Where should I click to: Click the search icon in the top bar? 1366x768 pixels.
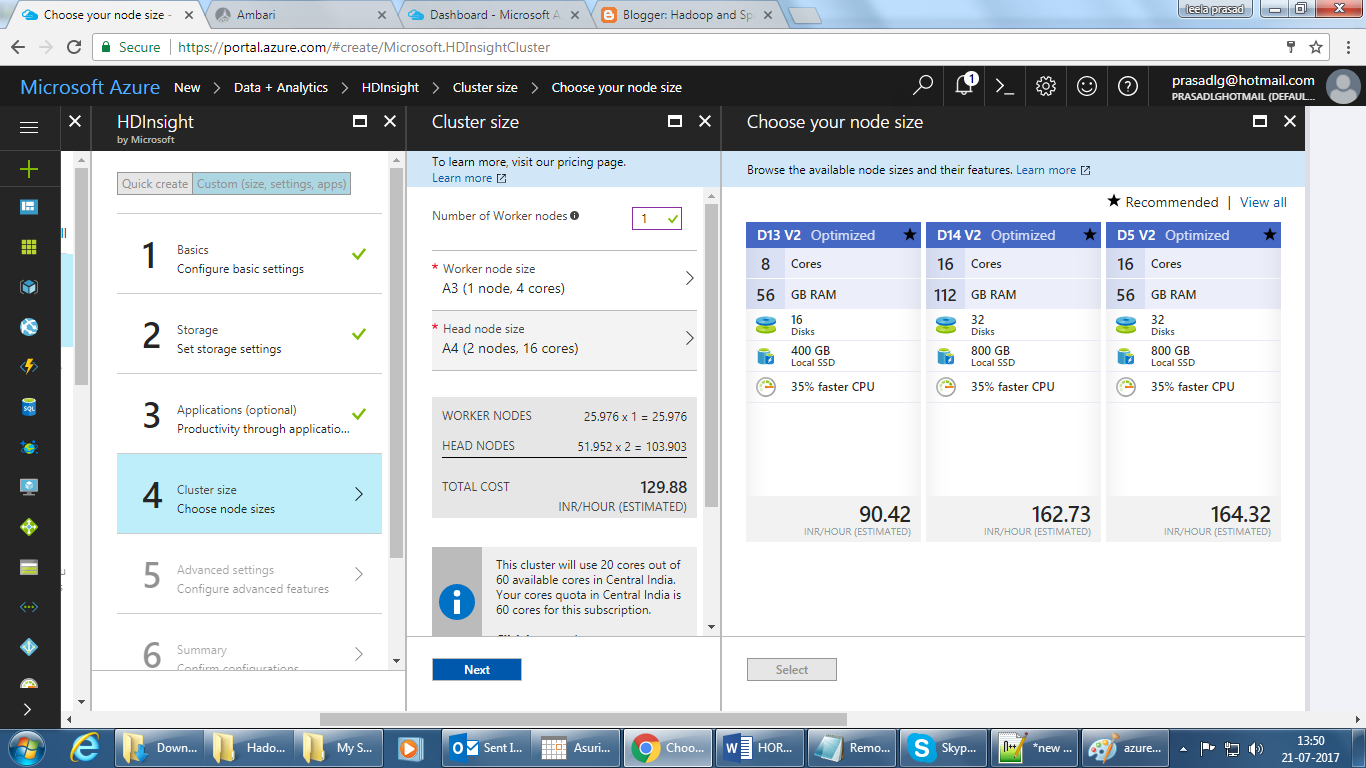pos(921,87)
